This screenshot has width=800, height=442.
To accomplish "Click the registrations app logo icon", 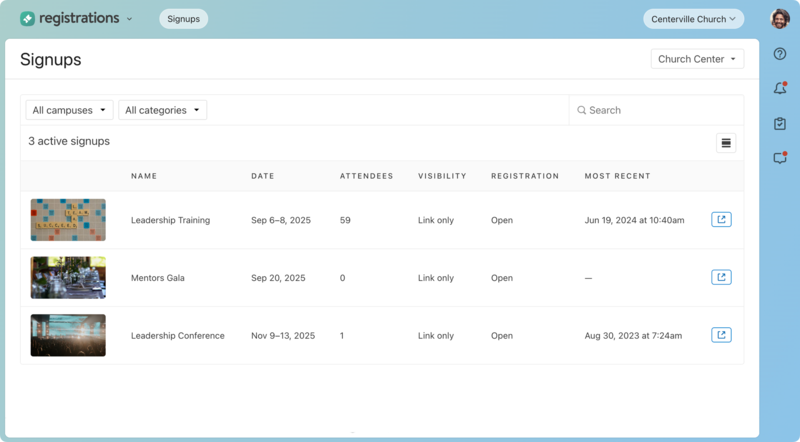I will [27, 19].
